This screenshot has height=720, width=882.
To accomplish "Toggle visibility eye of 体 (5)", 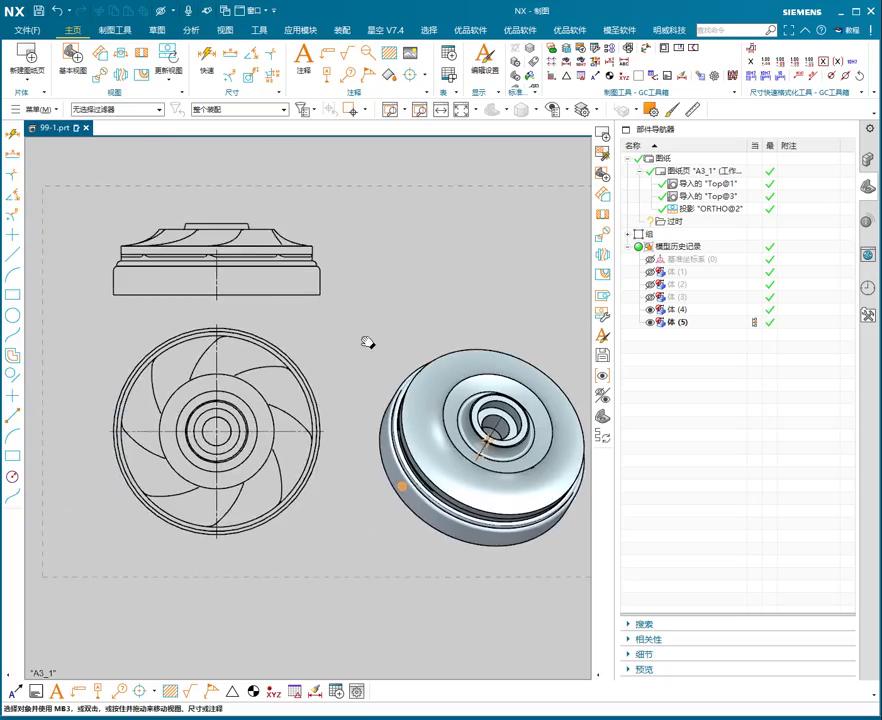I will pos(649,323).
